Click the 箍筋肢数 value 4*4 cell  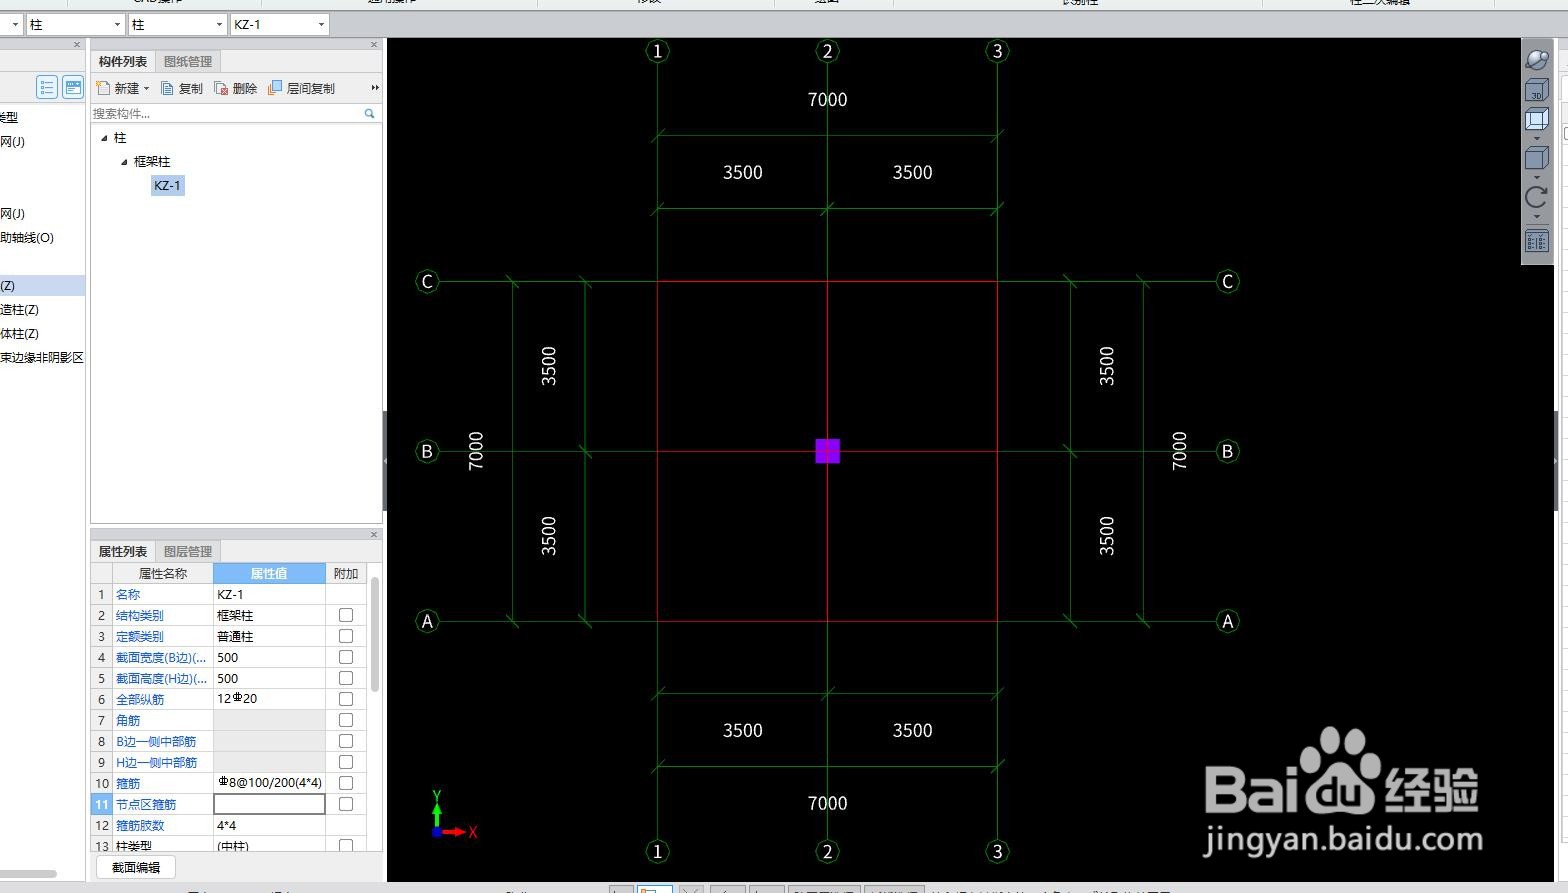click(x=269, y=825)
